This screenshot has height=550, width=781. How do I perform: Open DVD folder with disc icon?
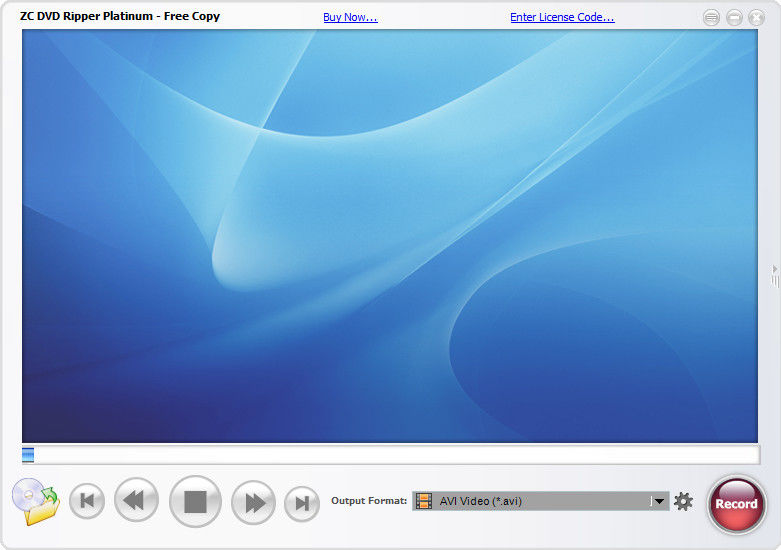click(36, 502)
